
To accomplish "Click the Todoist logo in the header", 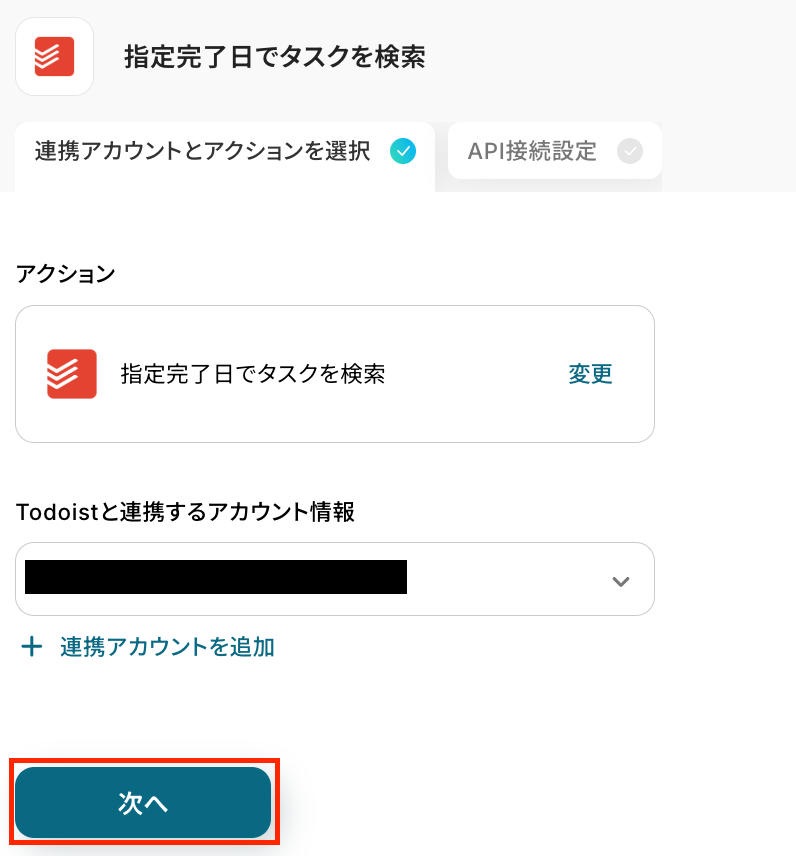I will (54, 57).
